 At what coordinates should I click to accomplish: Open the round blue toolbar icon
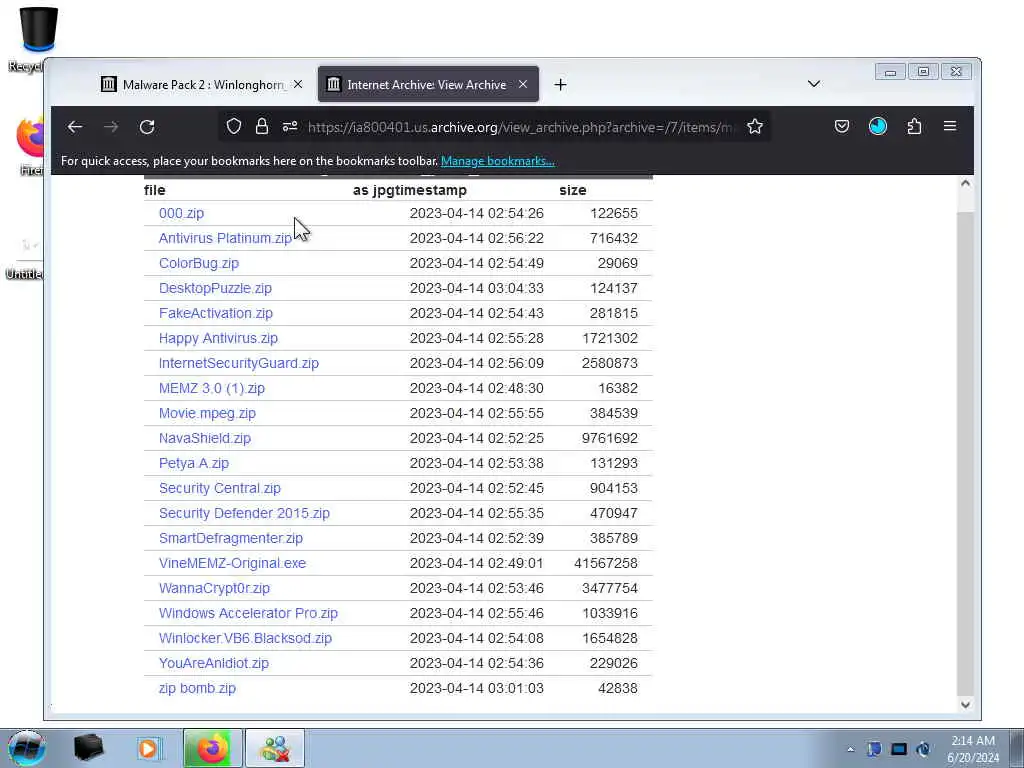(878, 126)
